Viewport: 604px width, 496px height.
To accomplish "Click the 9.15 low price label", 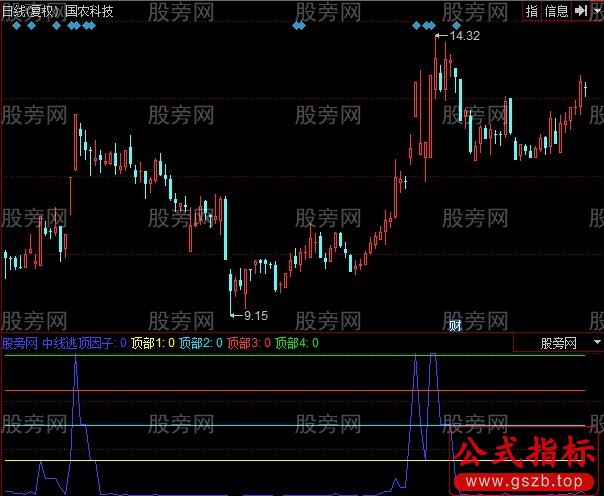I will (255, 316).
